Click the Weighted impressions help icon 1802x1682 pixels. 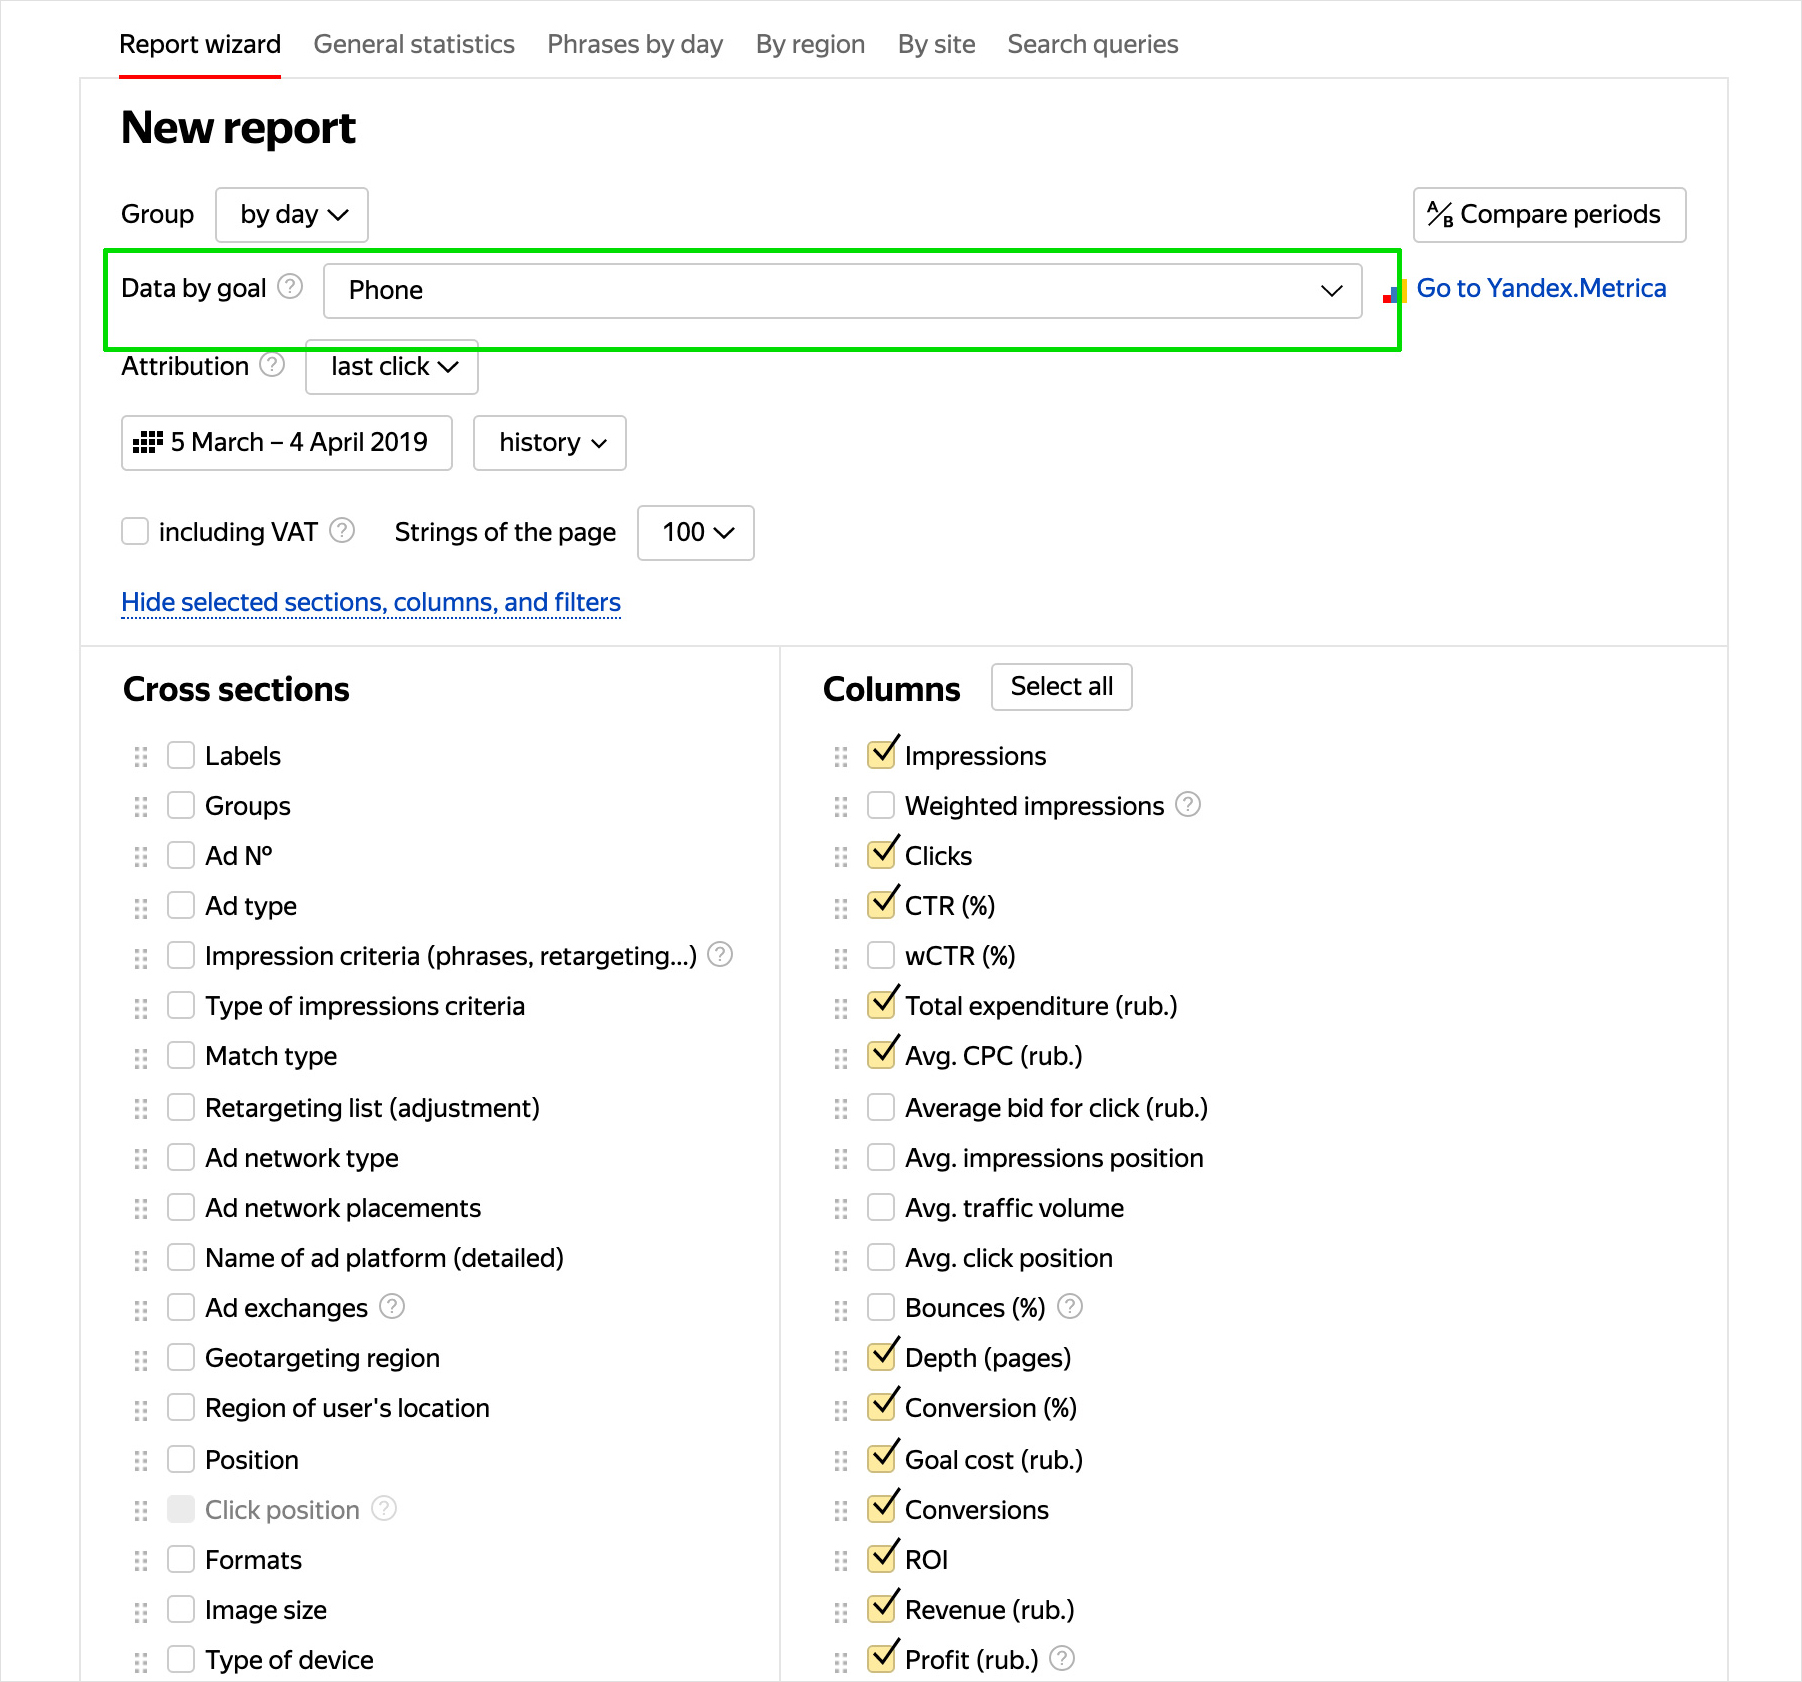pos(1188,804)
